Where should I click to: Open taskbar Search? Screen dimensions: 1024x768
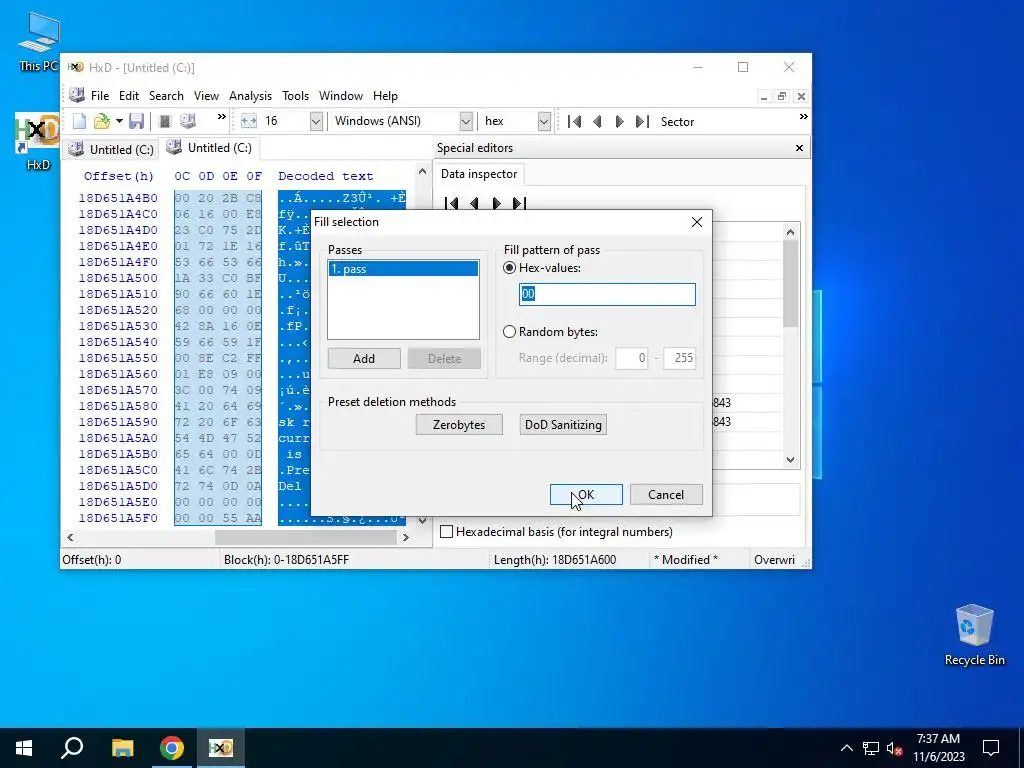(72, 748)
